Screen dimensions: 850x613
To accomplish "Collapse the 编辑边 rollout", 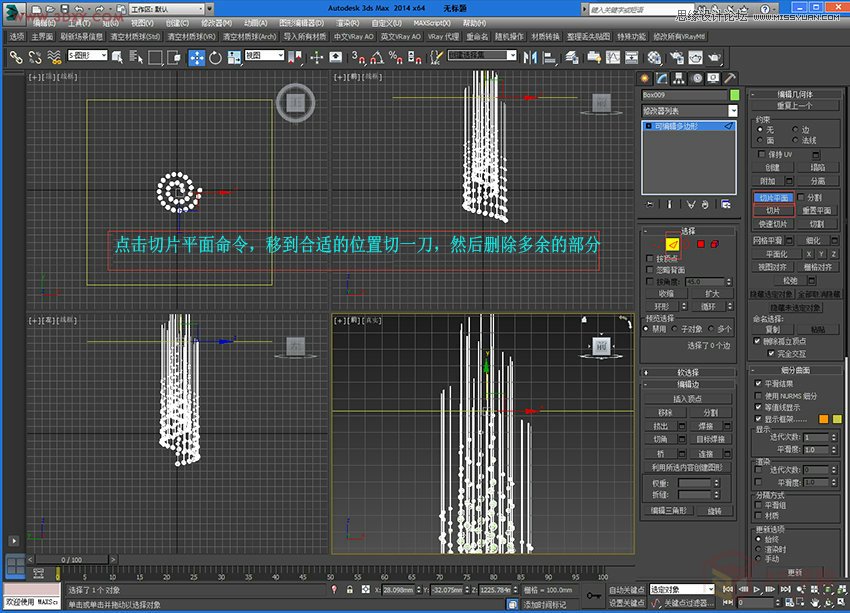I will point(688,384).
